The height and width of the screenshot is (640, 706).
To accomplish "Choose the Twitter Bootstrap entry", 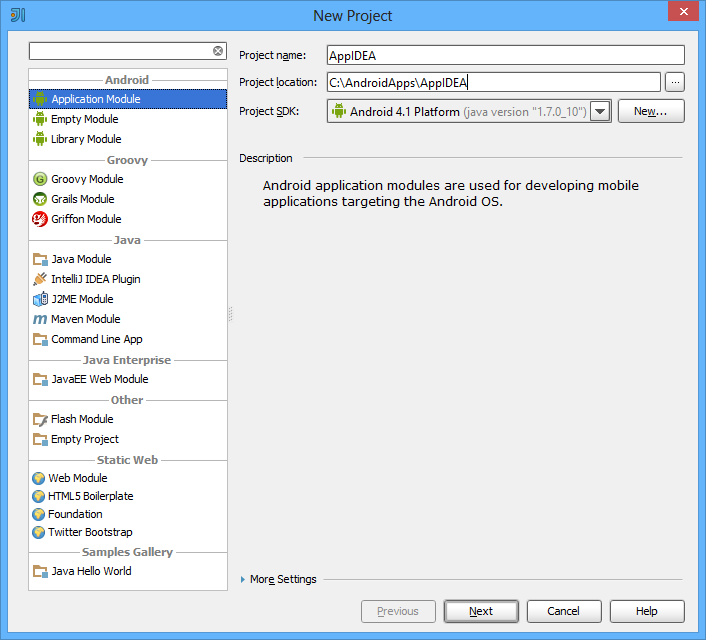I will (128, 532).
